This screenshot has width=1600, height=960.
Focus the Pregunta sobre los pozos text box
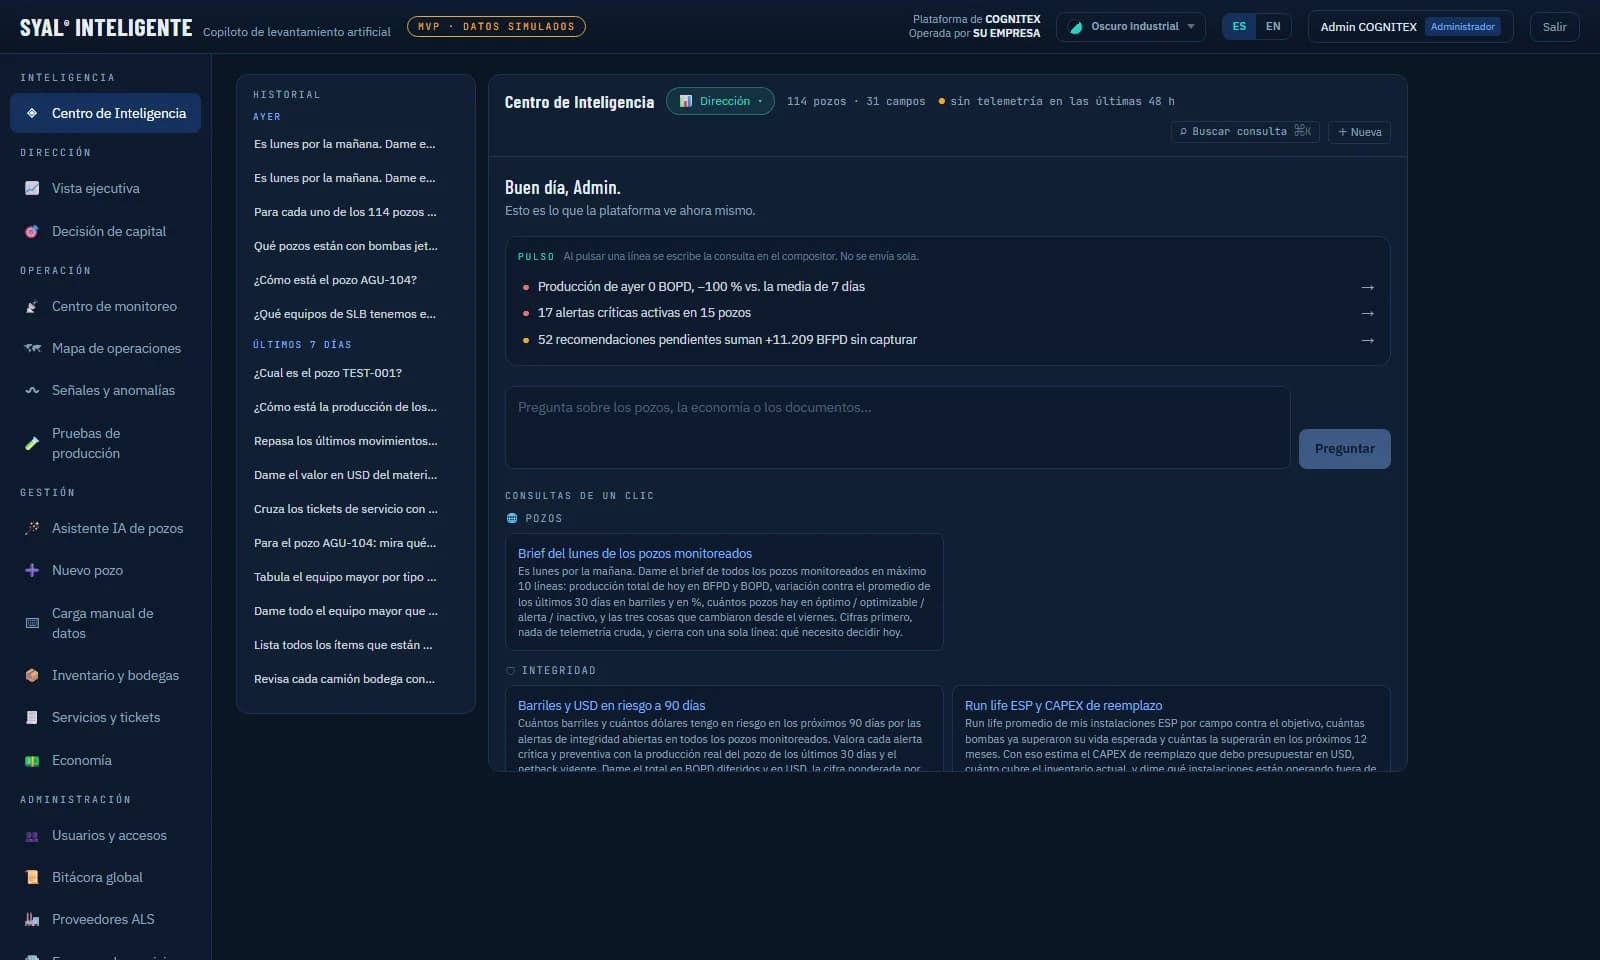coord(897,427)
